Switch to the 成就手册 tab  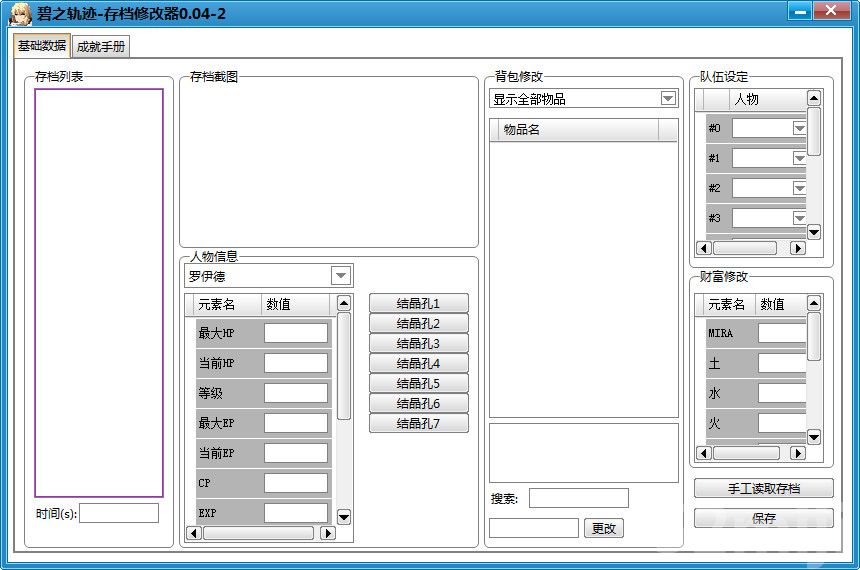pos(101,46)
